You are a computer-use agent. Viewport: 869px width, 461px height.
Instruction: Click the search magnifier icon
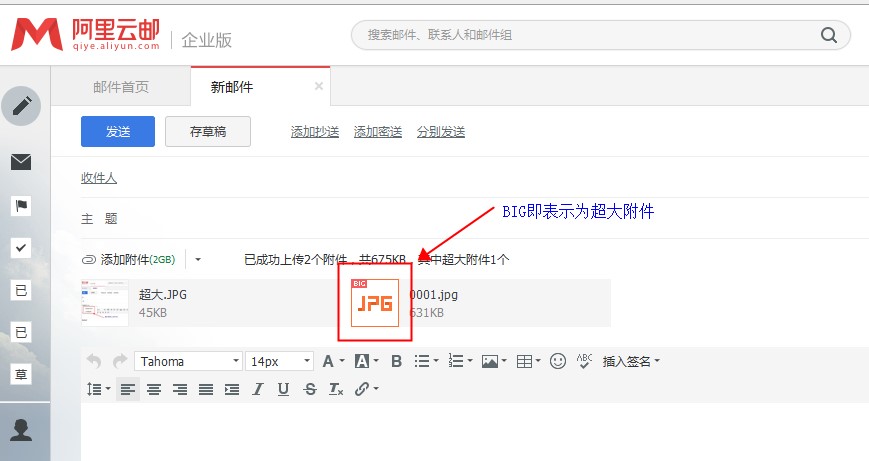click(x=829, y=36)
